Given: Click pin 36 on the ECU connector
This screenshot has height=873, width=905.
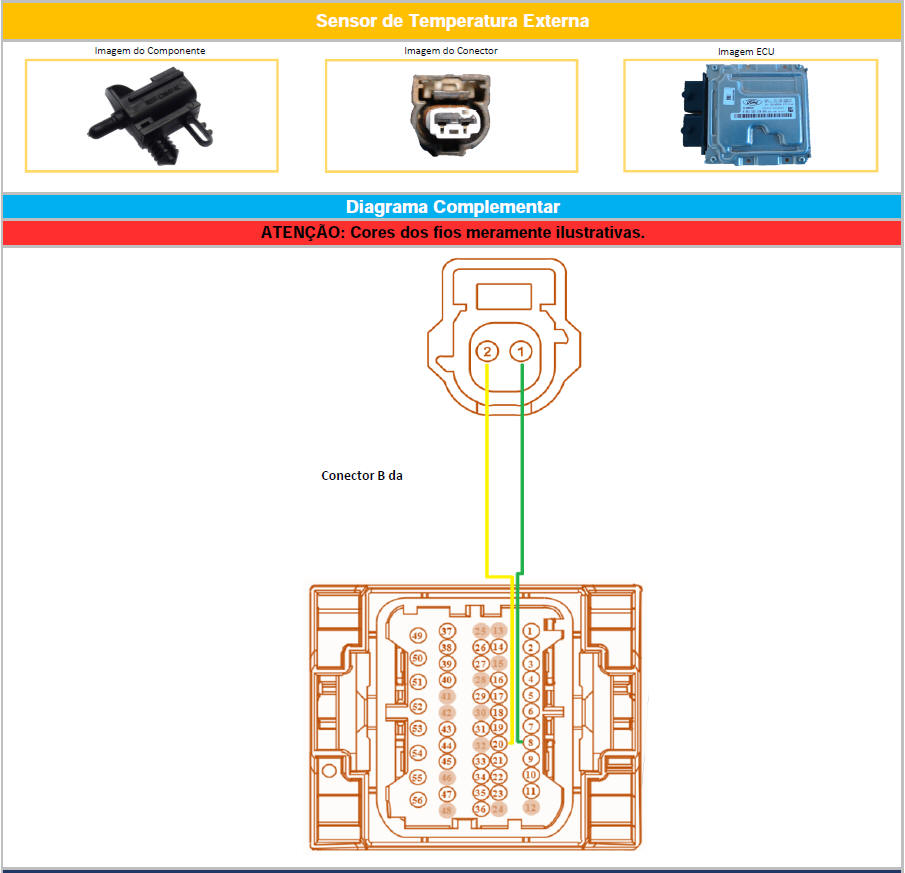Looking at the screenshot, I should coord(481,808).
